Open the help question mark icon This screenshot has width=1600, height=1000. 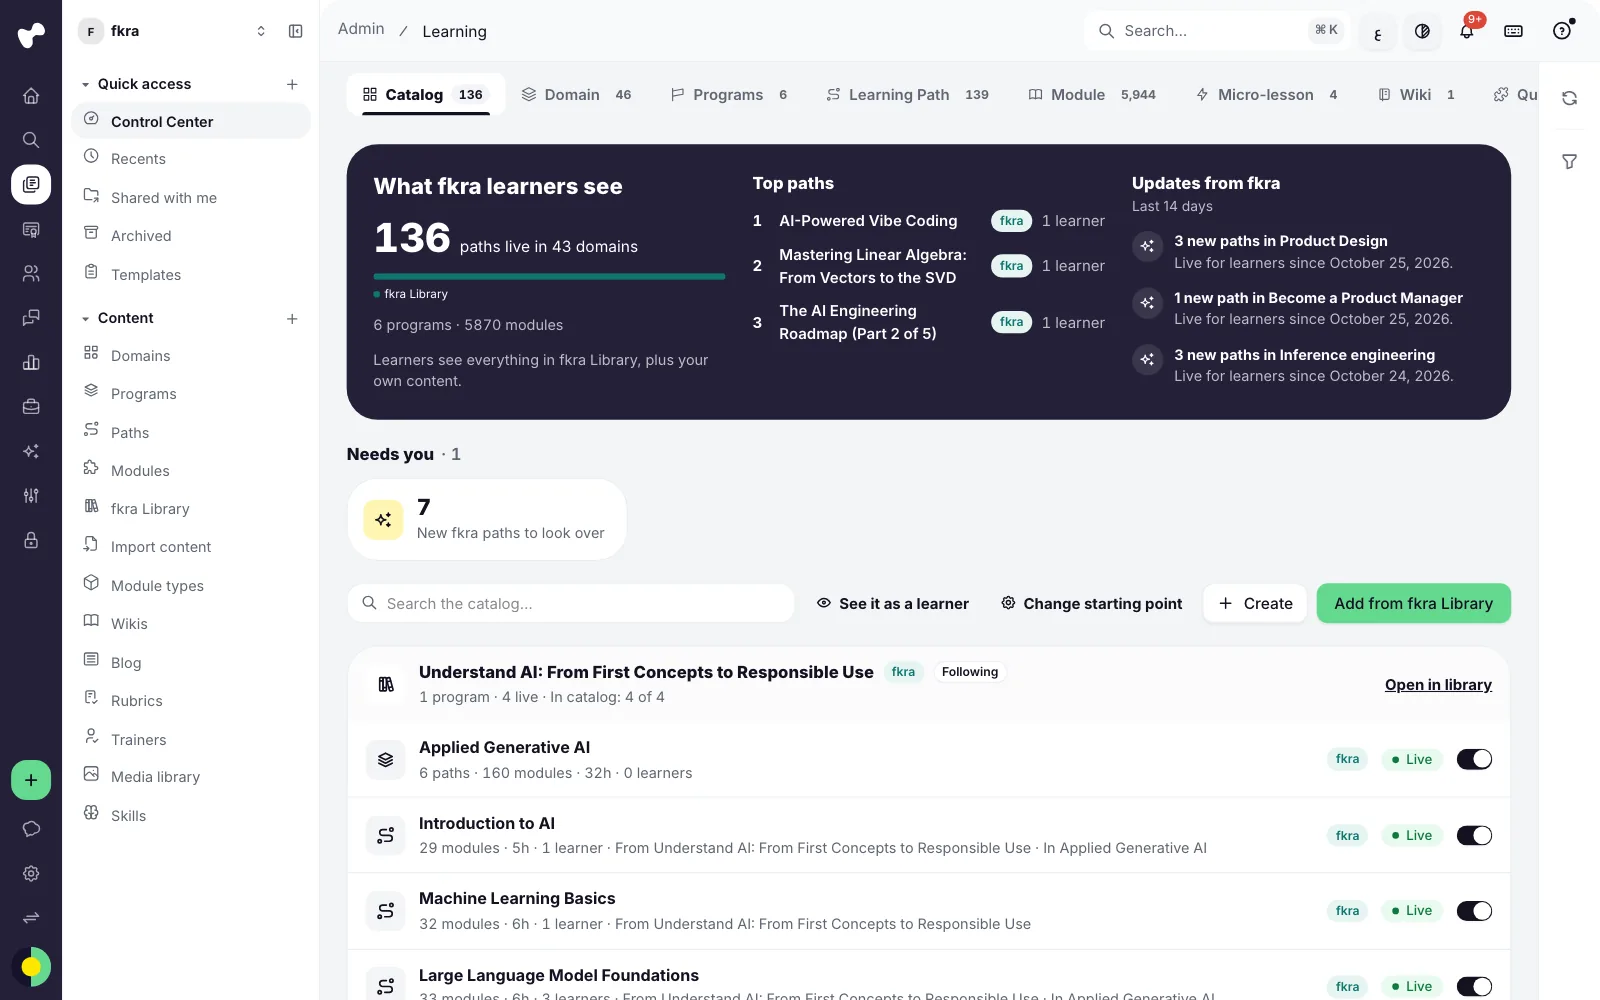1562,31
